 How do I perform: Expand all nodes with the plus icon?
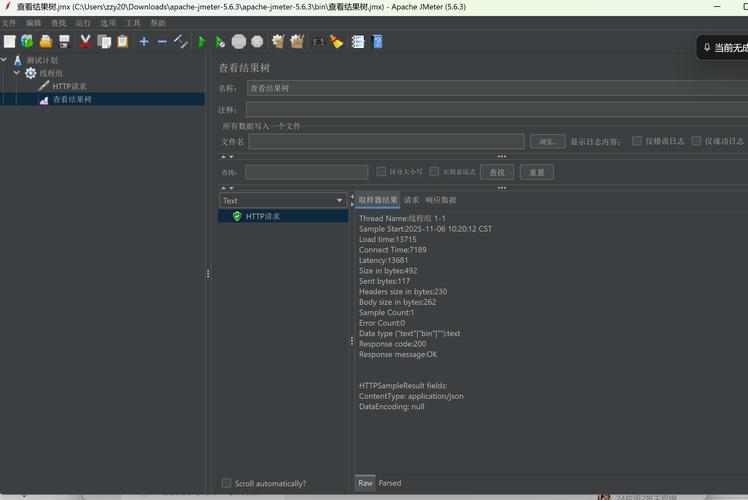[144, 42]
